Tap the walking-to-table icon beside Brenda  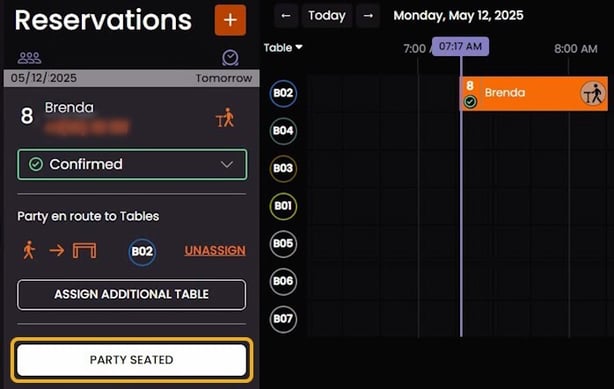point(225,118)
